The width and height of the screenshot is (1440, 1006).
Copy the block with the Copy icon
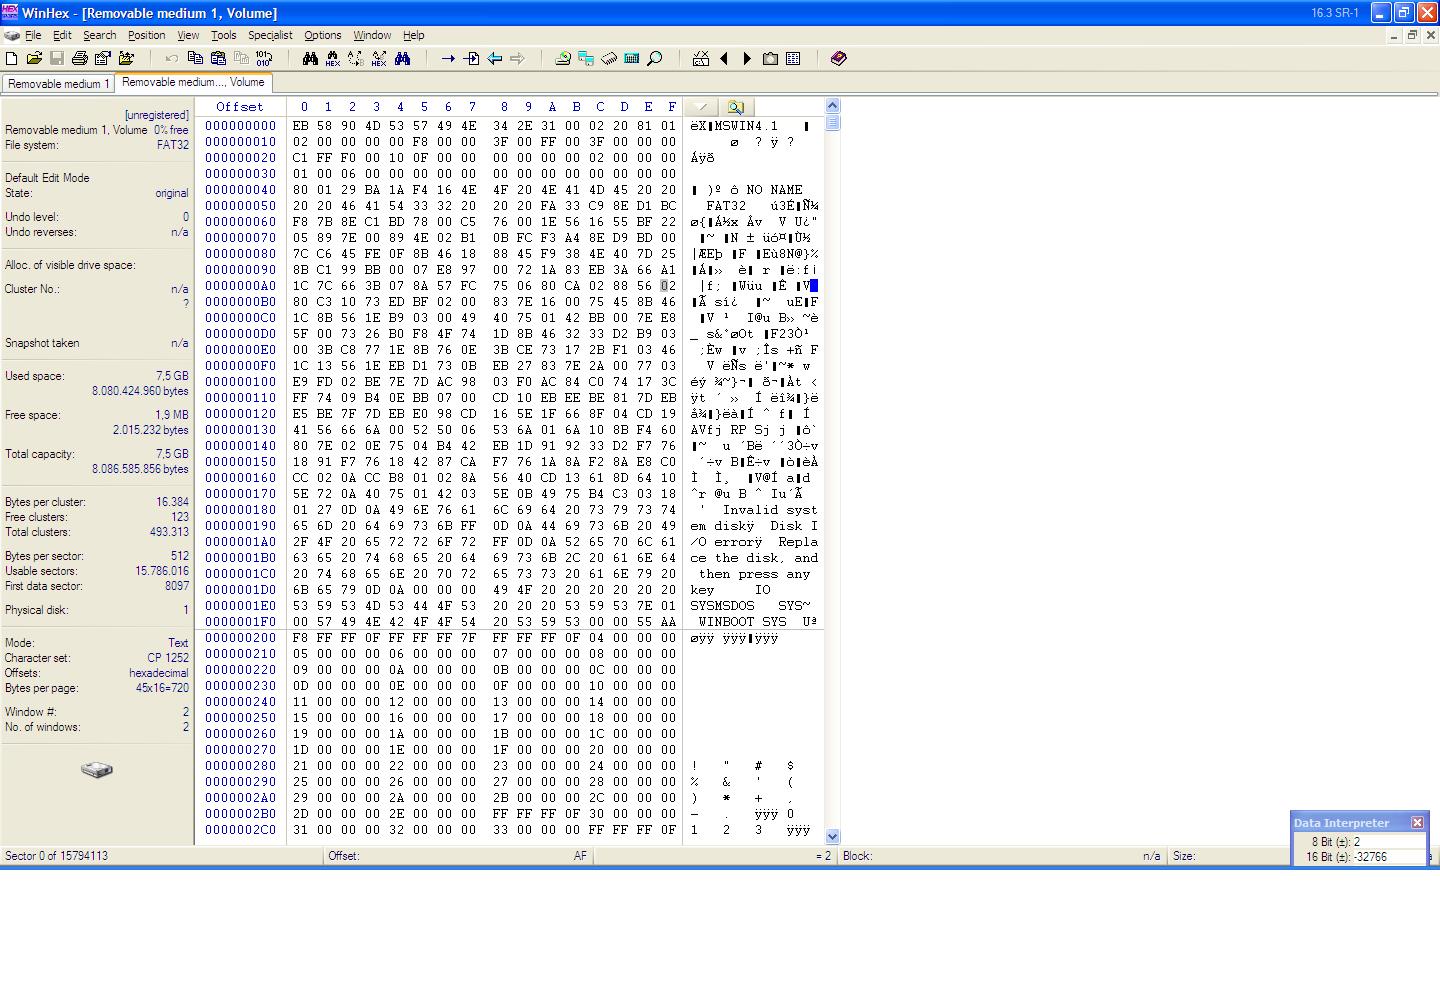click(x=195, y=59)
